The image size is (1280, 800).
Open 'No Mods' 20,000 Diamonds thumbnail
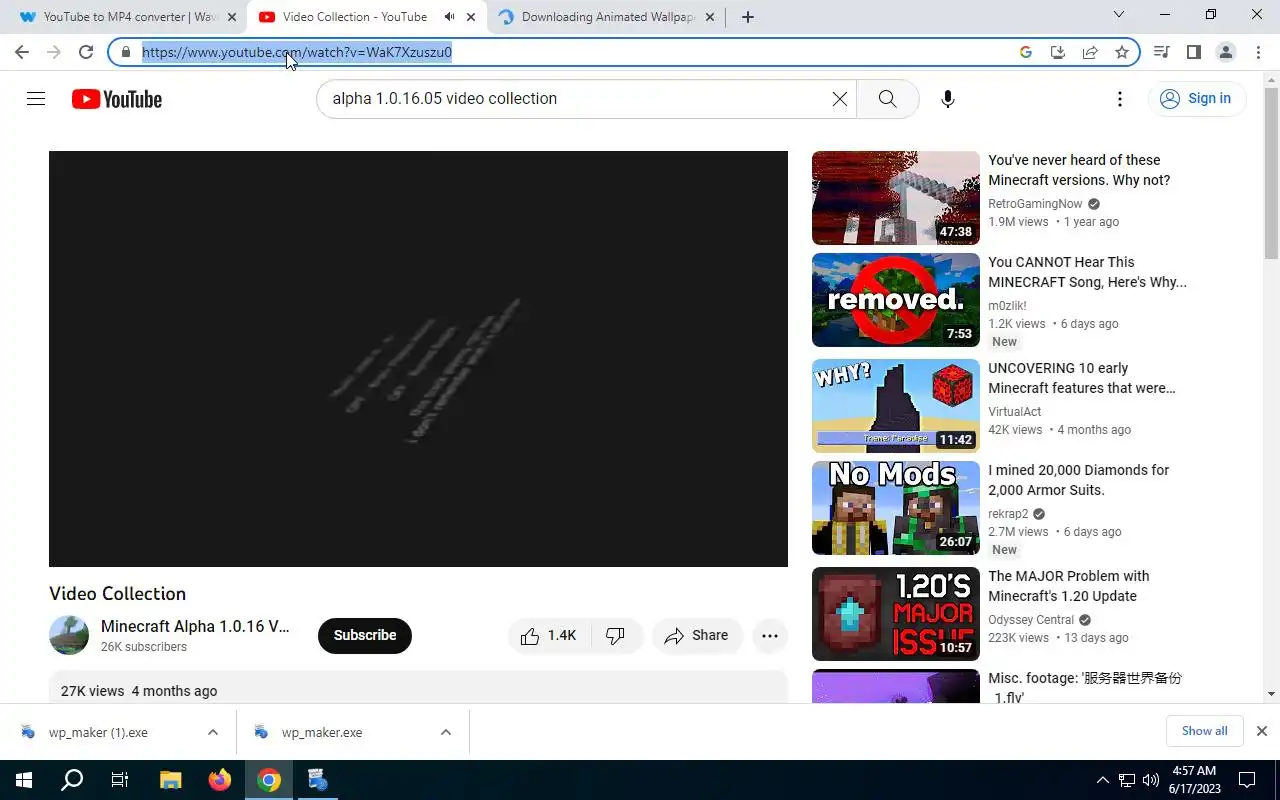coord(896,508)
